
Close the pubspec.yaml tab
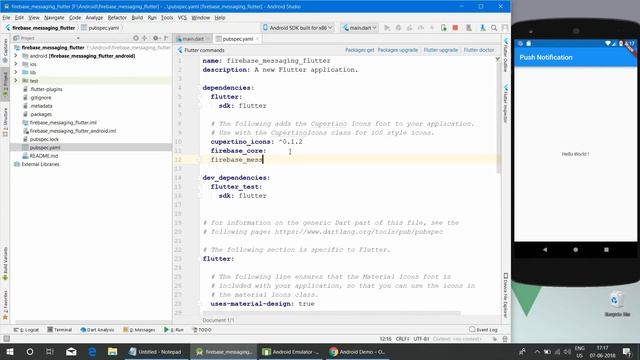click(258, 39)
